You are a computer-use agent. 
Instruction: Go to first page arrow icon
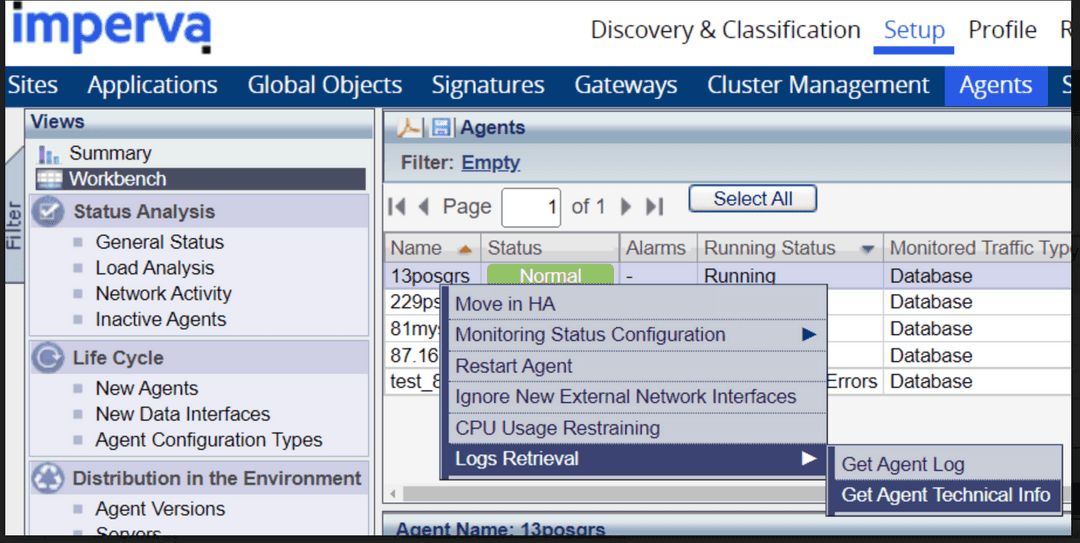pyautogui.click(x=397, y=207)
